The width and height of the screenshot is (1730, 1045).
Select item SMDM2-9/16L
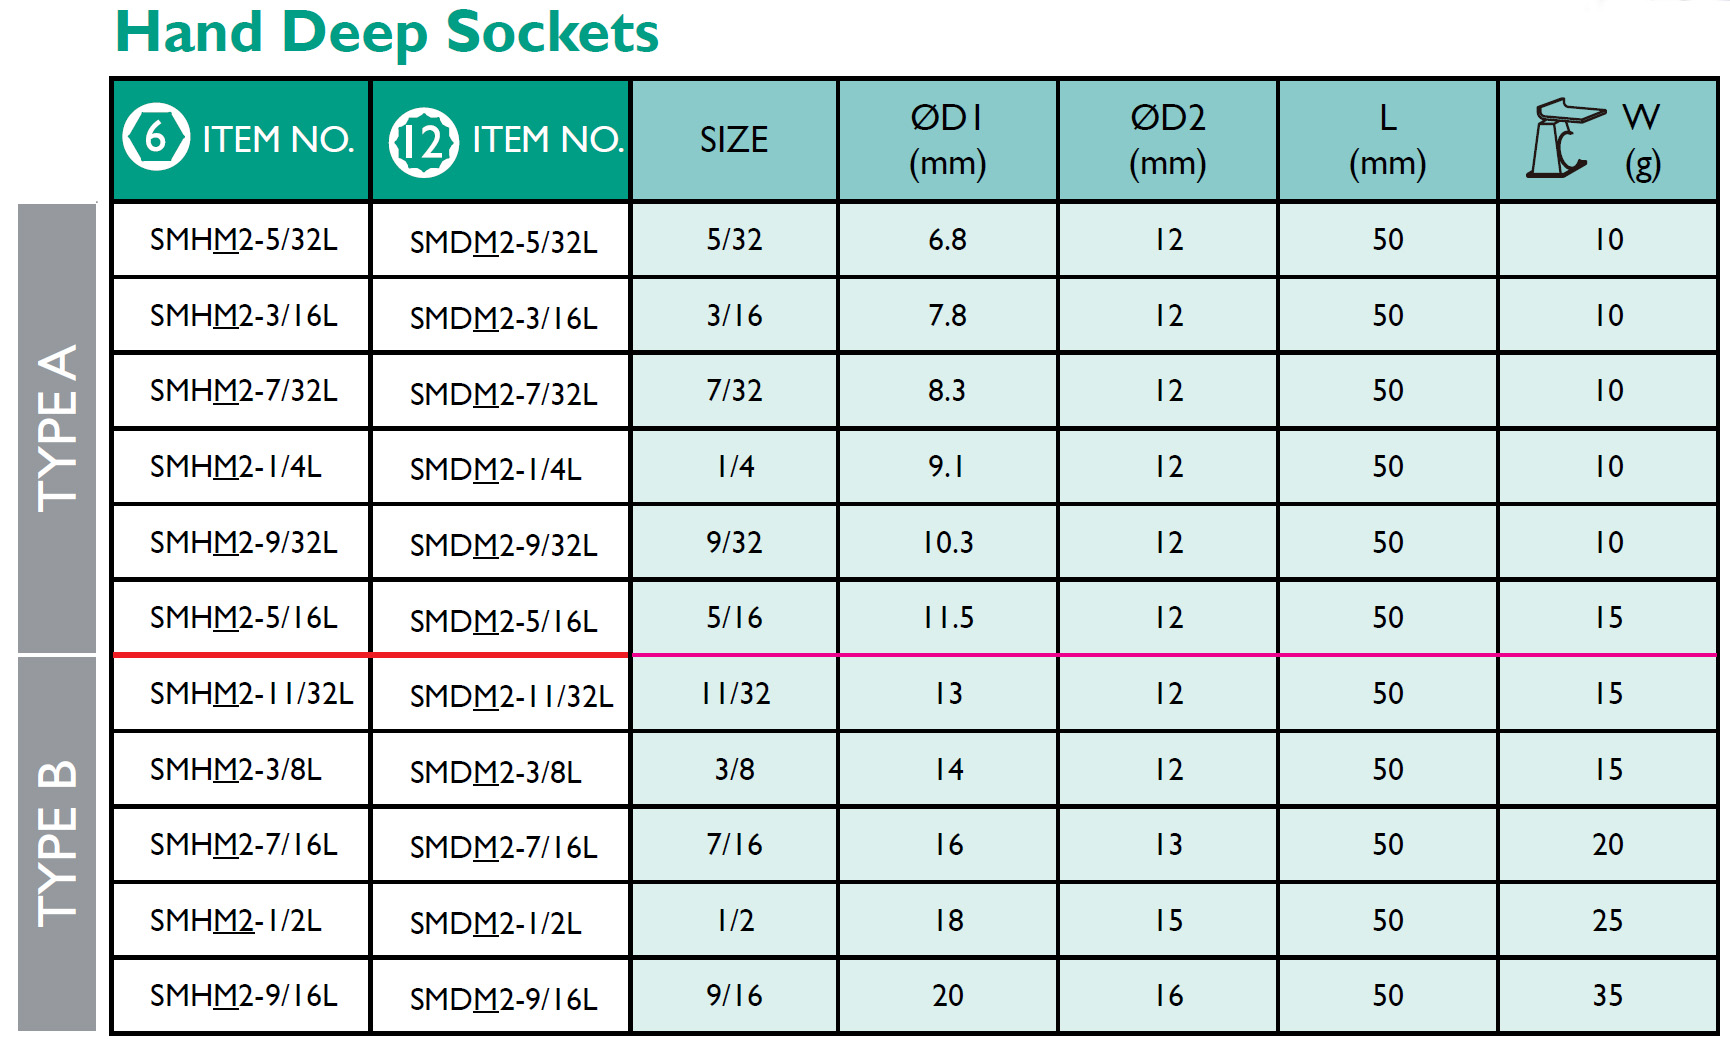coord(503,999)
